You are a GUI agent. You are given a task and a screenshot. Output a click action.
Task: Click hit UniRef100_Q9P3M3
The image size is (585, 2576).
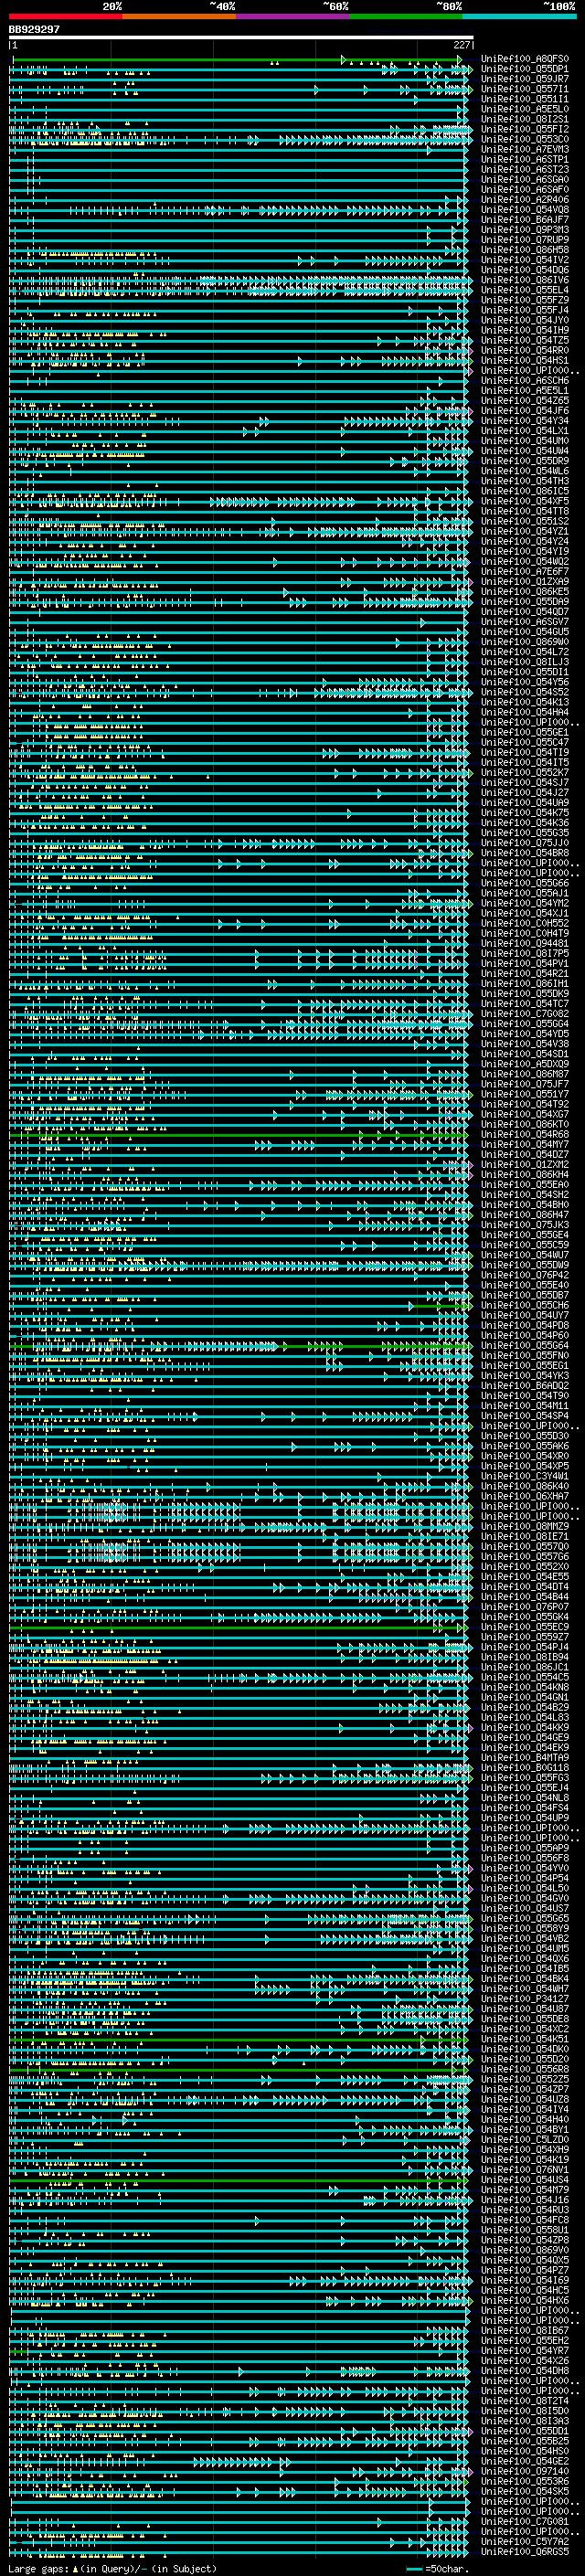[524, 229]
